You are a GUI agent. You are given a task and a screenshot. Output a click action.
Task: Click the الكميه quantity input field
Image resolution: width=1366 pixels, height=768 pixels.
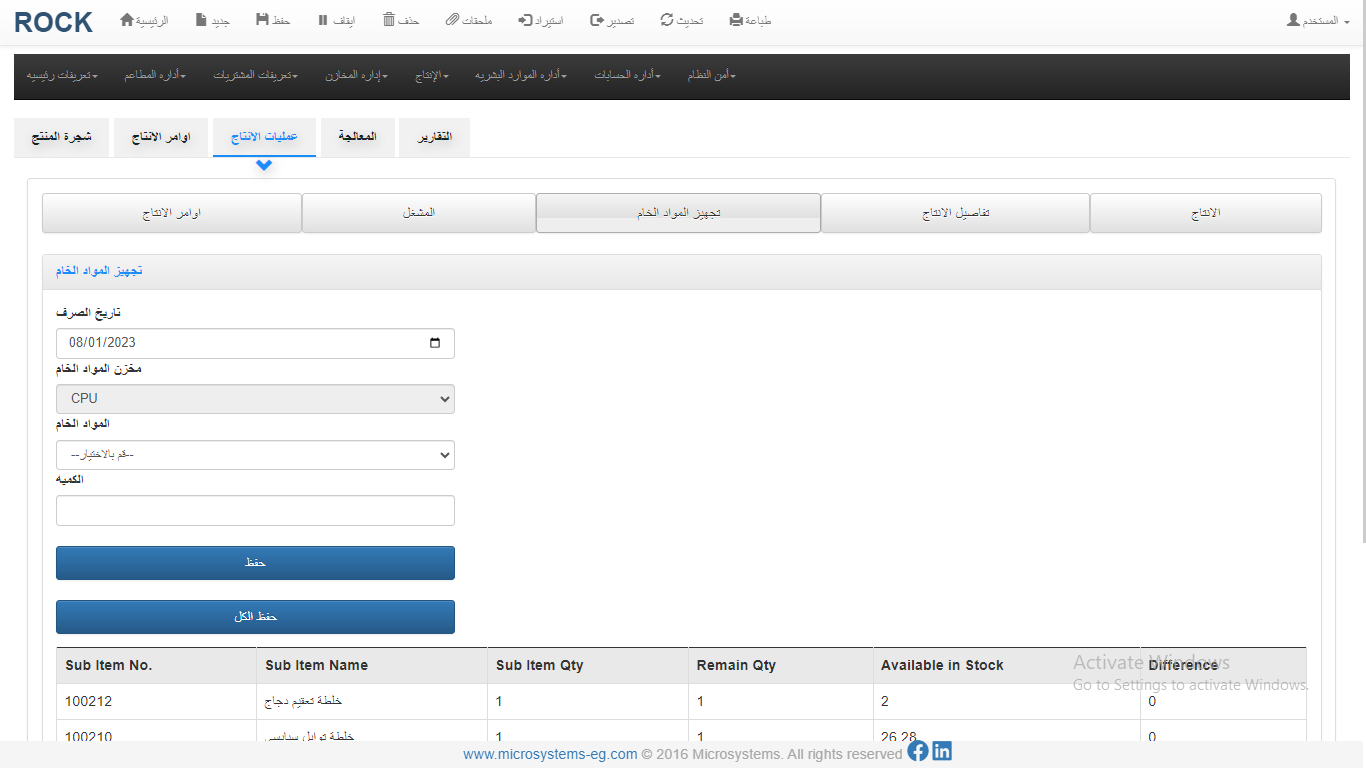tap(255, 510)
